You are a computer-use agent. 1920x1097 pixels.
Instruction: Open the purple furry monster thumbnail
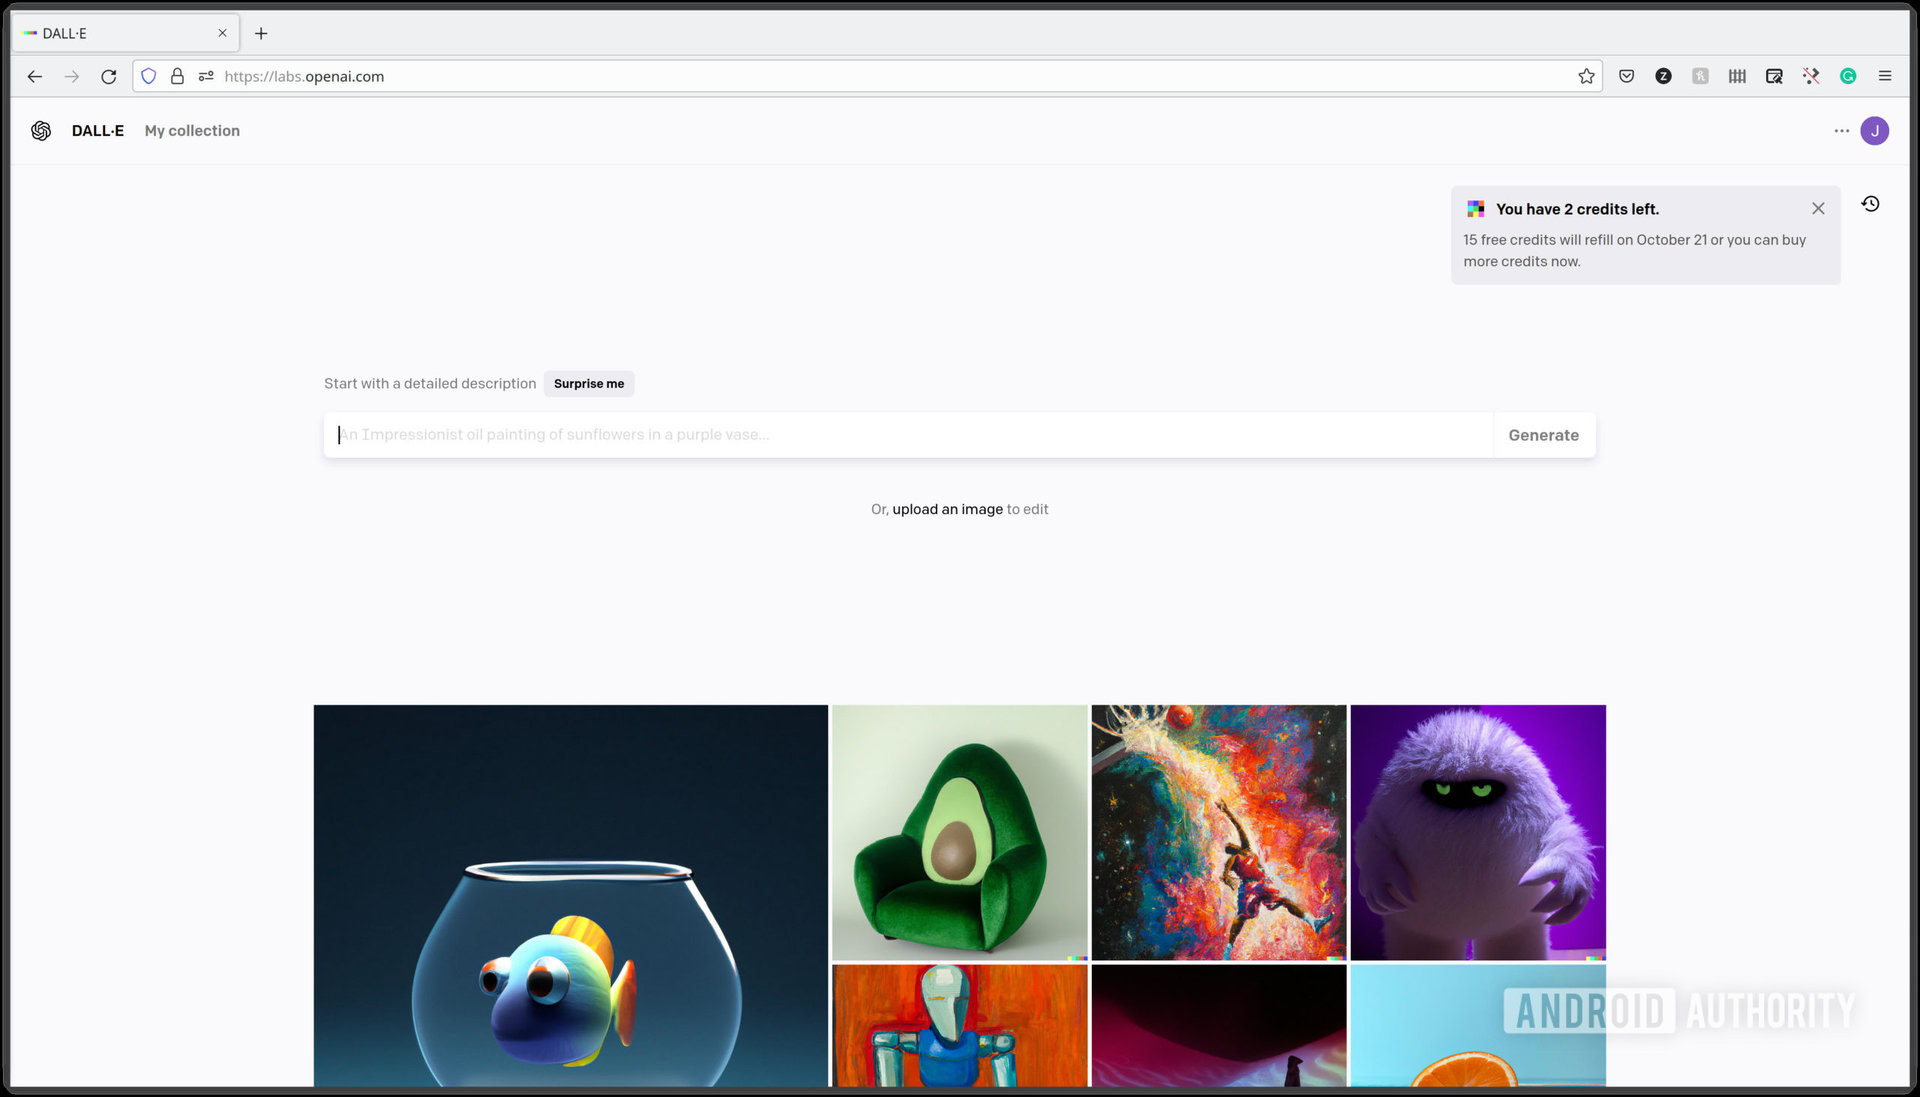coord(1478,832)
